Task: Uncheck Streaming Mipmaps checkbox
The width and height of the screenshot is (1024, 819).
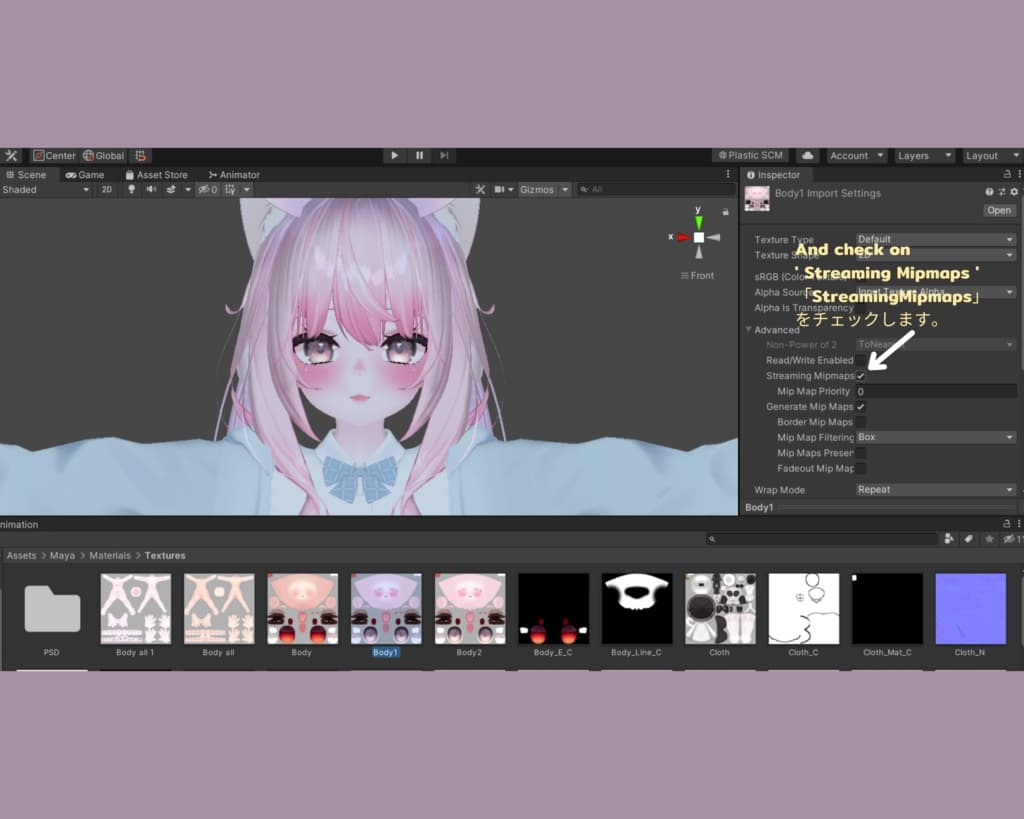Action: [x=861, y=376]
